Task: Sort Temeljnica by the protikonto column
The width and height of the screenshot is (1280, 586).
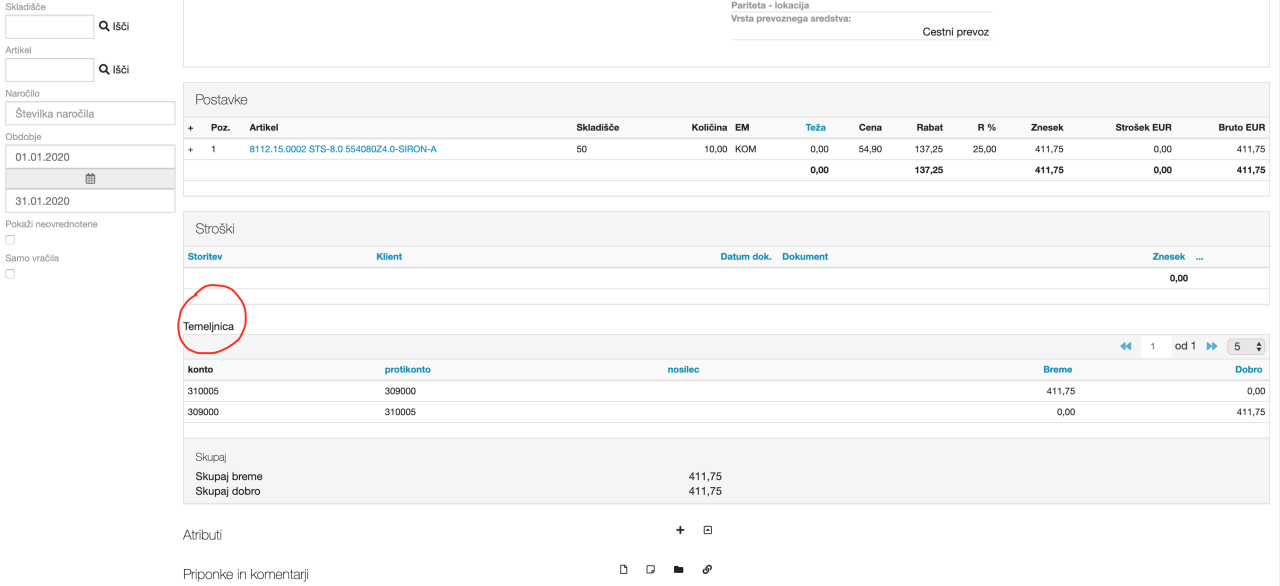Action: [x=407, y=369]
